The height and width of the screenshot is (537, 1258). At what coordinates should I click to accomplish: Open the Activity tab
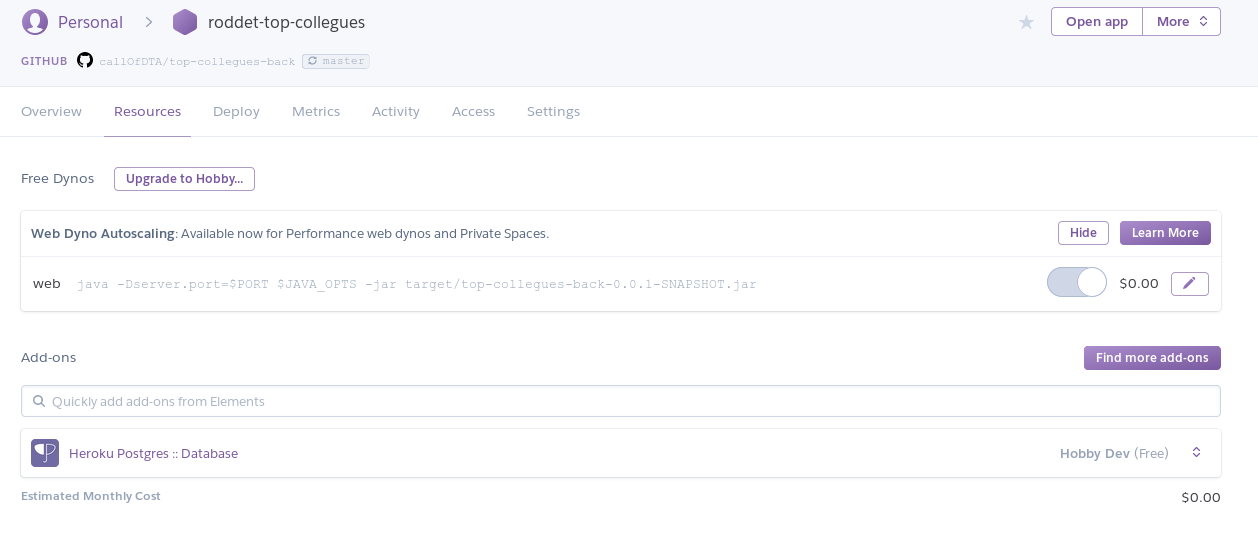pyautogui.click(x=396, y=111)
